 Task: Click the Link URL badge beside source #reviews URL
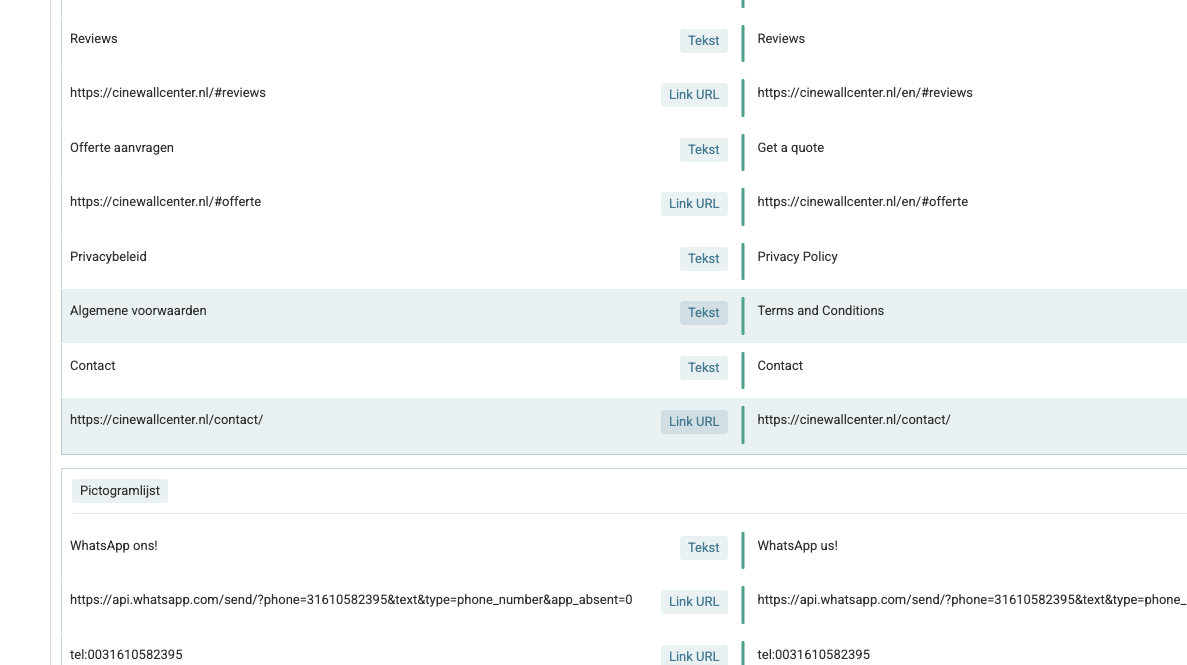(x=694, y=95)
